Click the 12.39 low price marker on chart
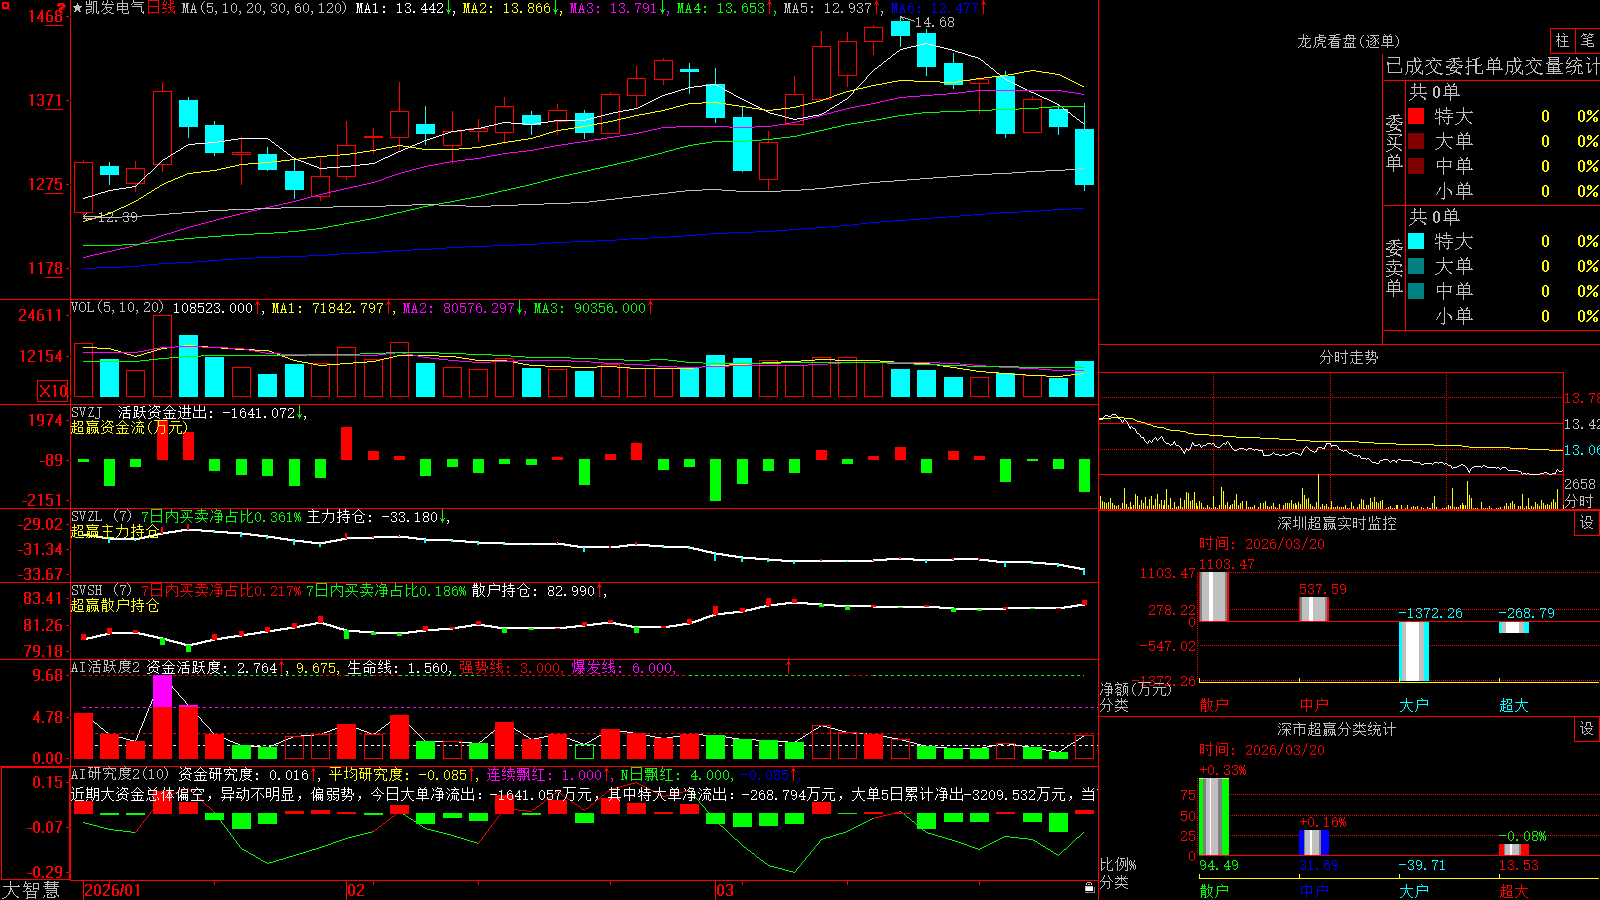Image resolution: width=1600 pixels, height=900 pixels. point(118,217)
